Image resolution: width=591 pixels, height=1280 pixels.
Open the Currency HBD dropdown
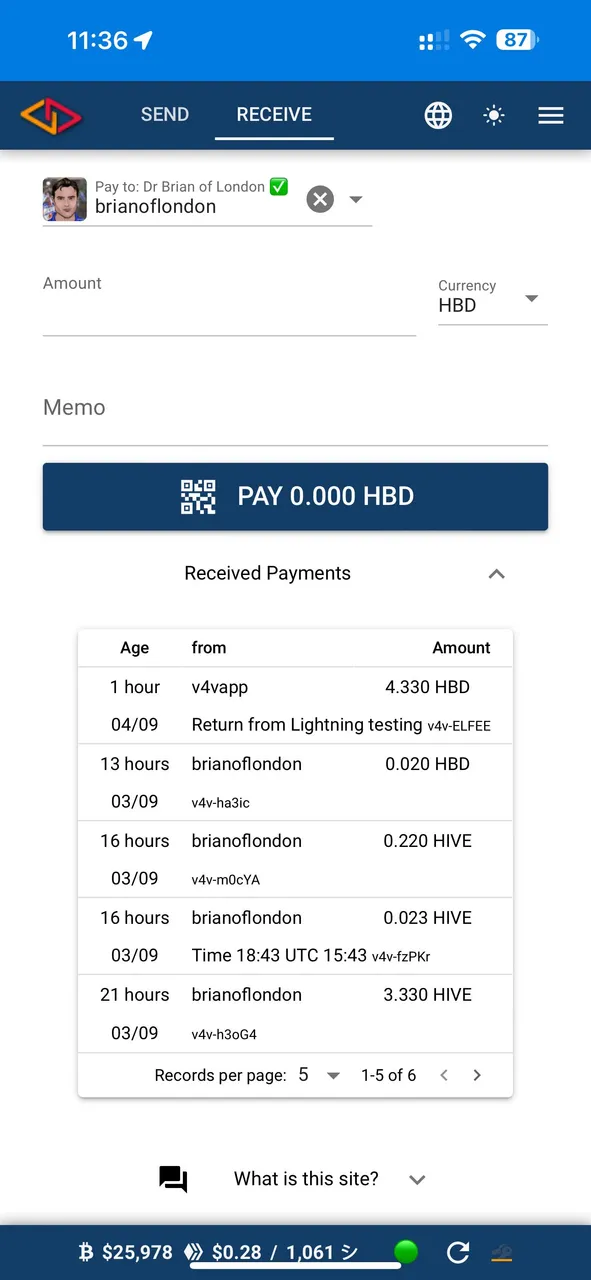pyautogui.click(x=493, y=298)
